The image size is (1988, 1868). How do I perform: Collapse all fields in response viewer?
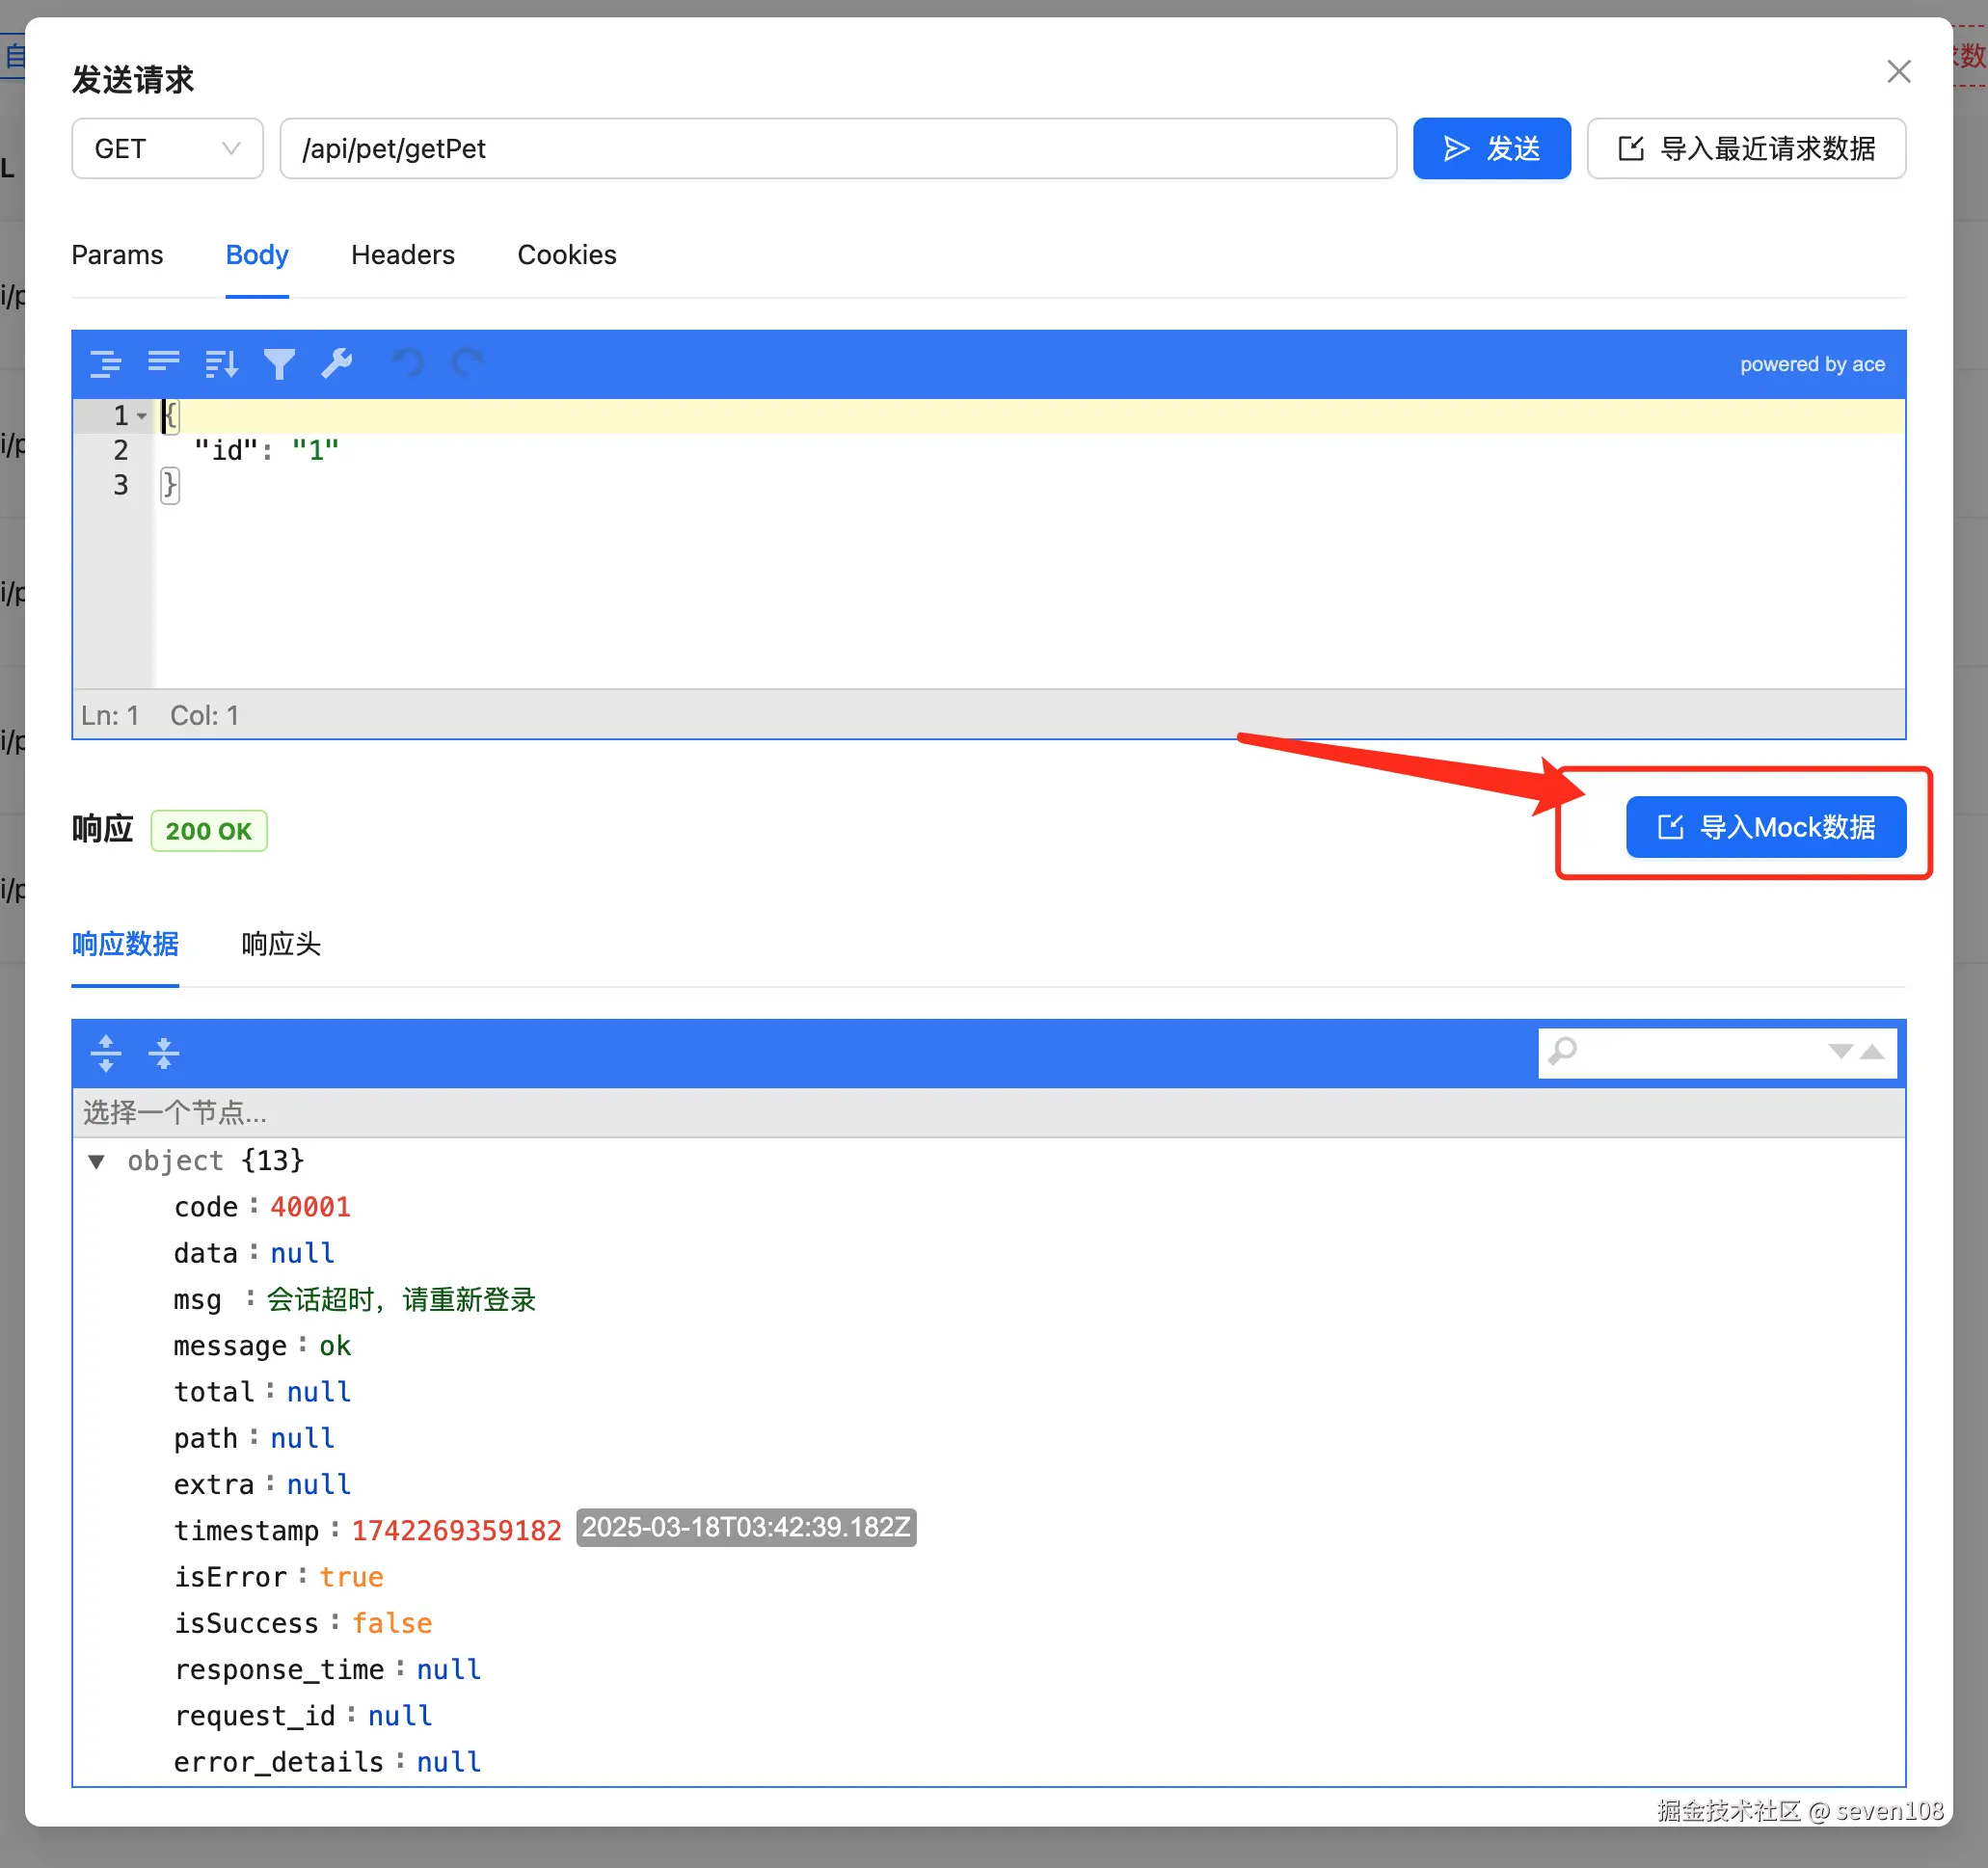click(x=163, y=1053)
